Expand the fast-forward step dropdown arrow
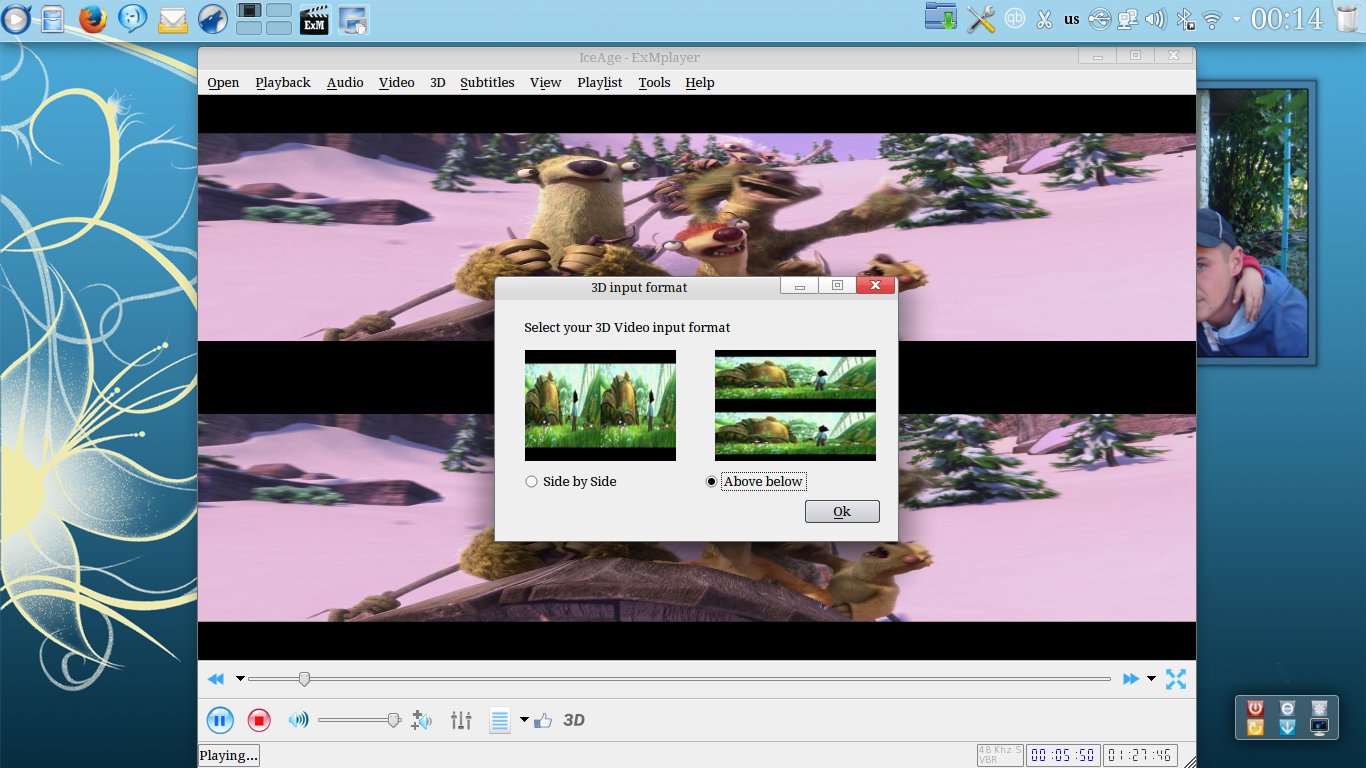The image size is (1366, 768). coord(1151,679)
